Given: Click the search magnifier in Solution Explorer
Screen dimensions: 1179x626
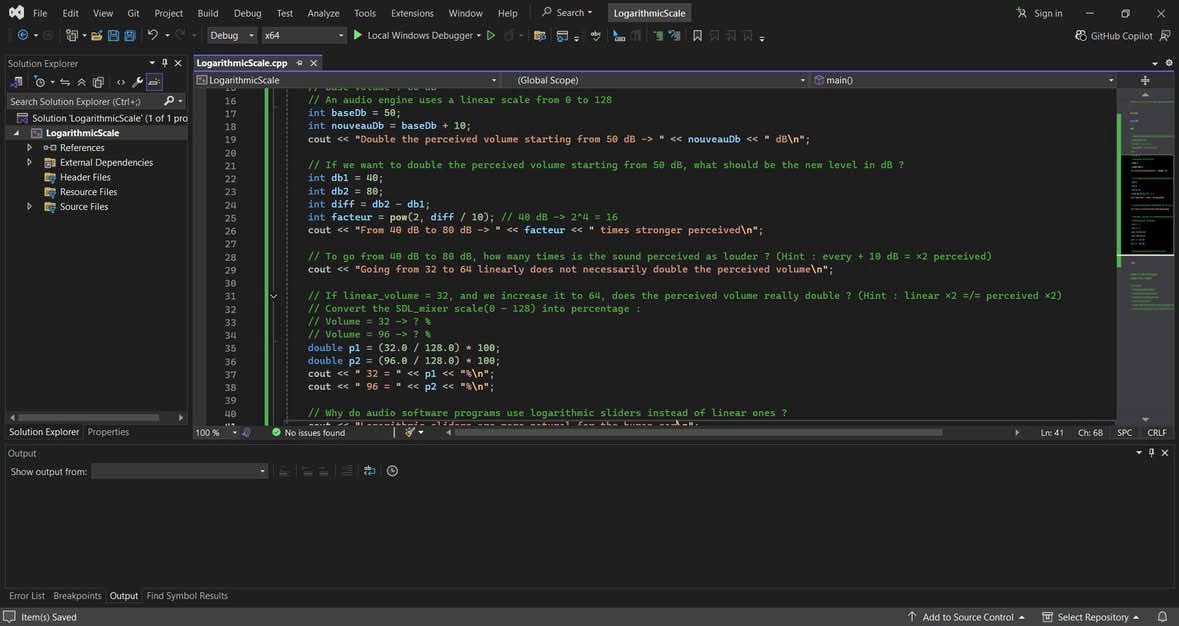Looking at the screenshot, I should click(x=169, y=101).
